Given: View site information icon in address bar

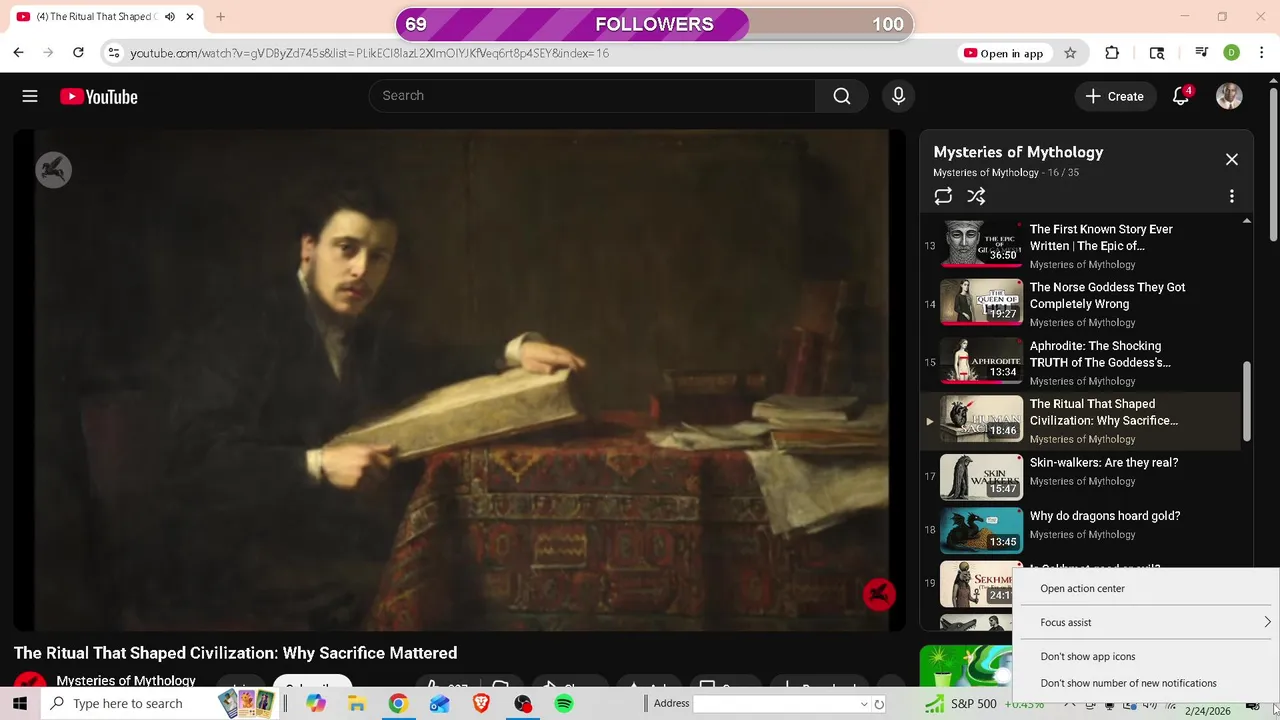Looking at the screenshot, I should 114,53.
